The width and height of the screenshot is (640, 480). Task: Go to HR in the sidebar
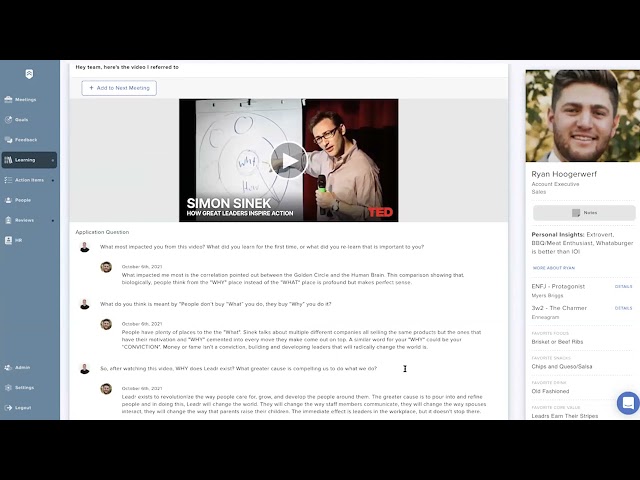18,240
